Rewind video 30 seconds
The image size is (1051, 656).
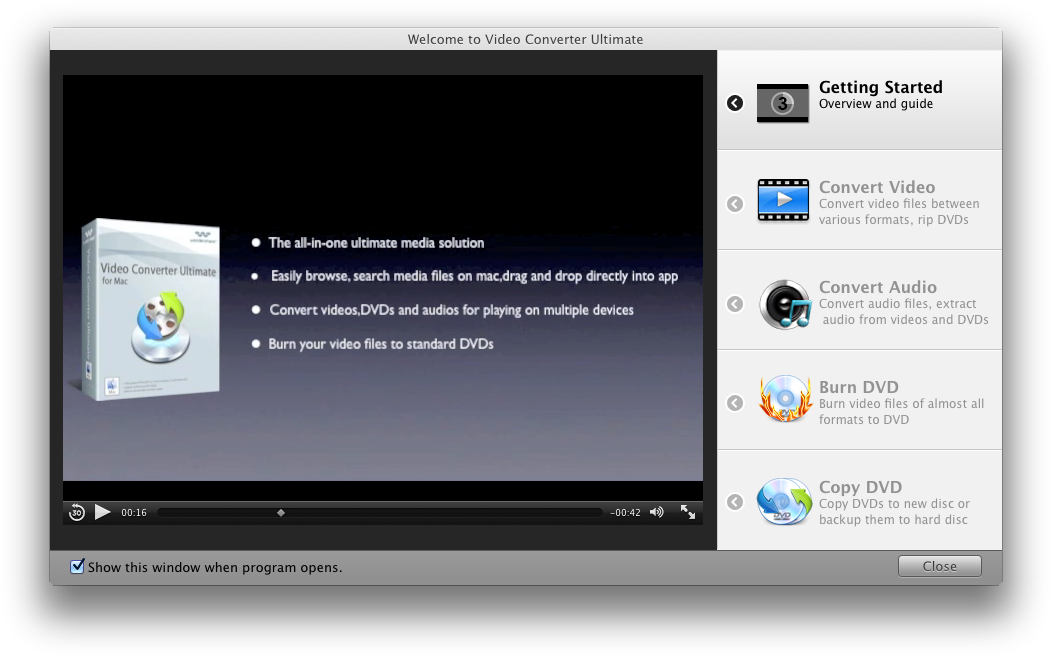click(77, 512)
